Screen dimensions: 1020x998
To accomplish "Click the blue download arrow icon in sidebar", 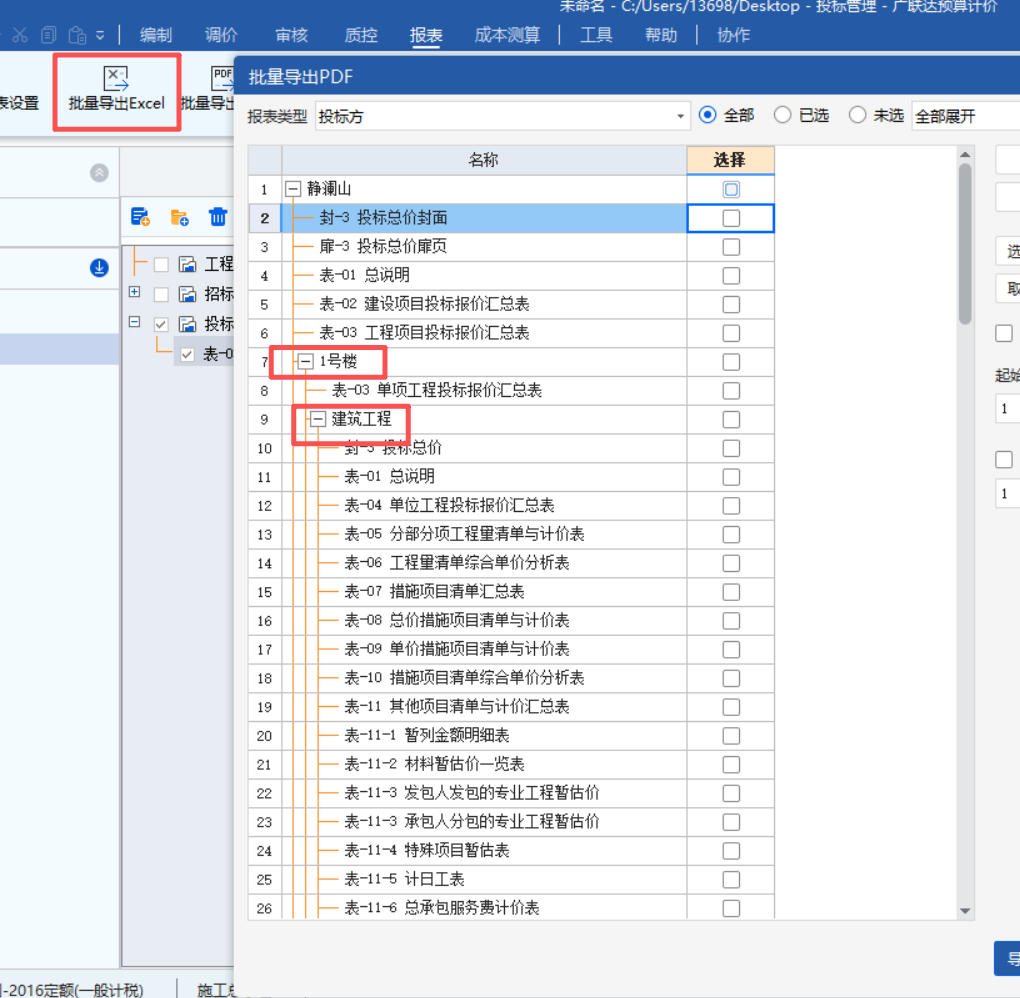I will pyautogui.click(x=98, y=266).
